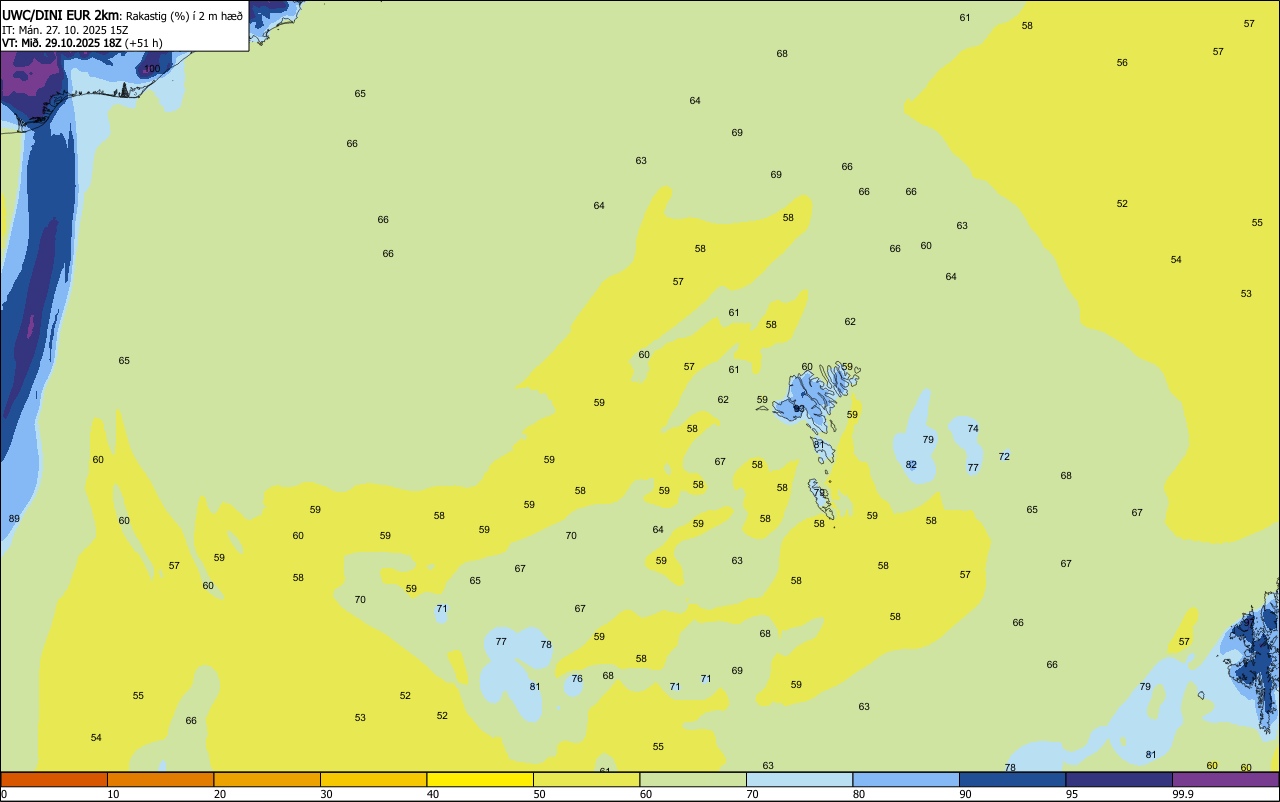The height and width of the screenshot is (802, 1280).
Task: Select the 50–60 legend color band
Action: pos(586,779)
